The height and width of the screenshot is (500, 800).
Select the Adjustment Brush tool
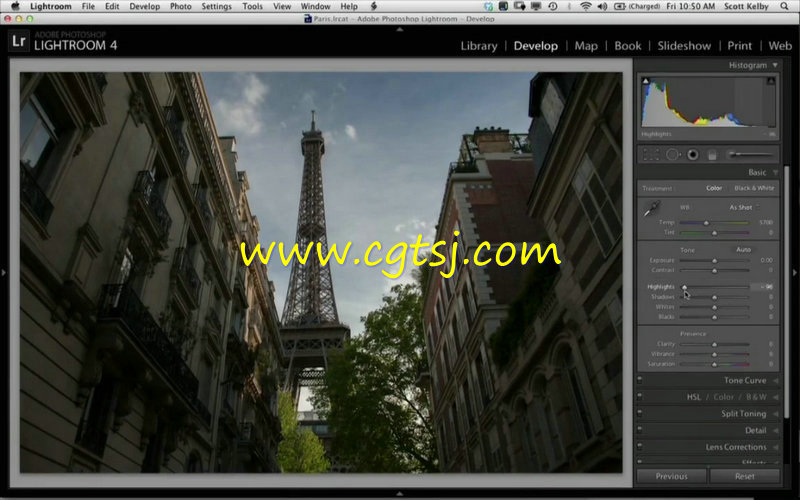click(751, 154)
